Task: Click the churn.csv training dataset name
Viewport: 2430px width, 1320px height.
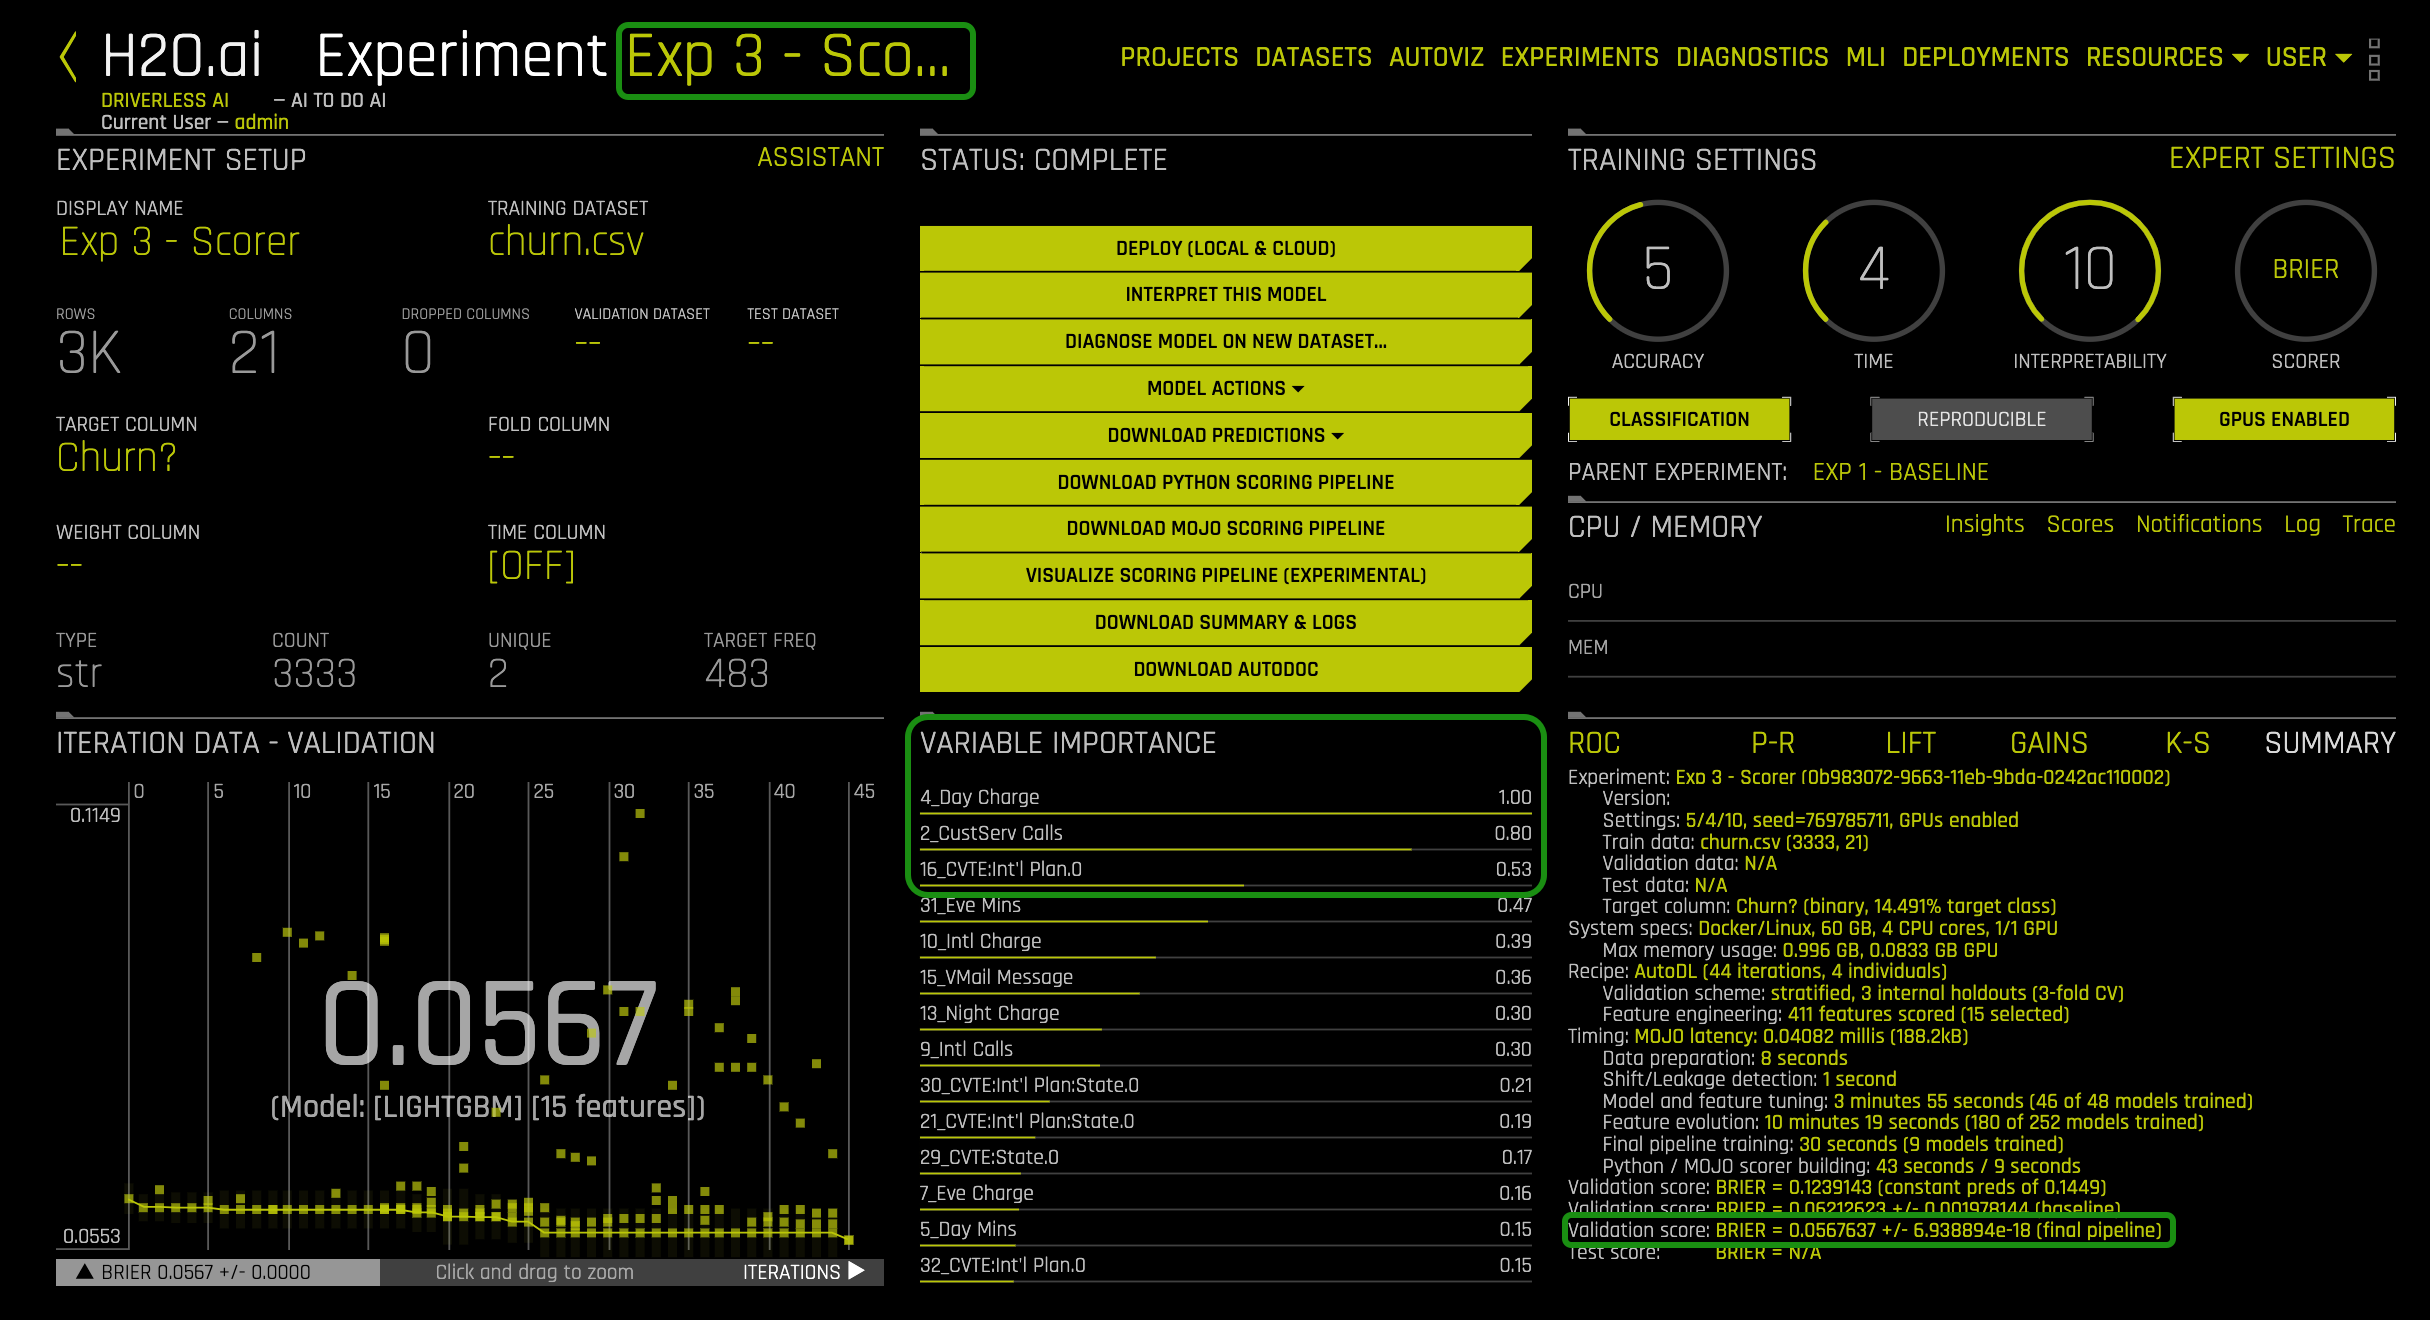Action: tap(565, 242)
